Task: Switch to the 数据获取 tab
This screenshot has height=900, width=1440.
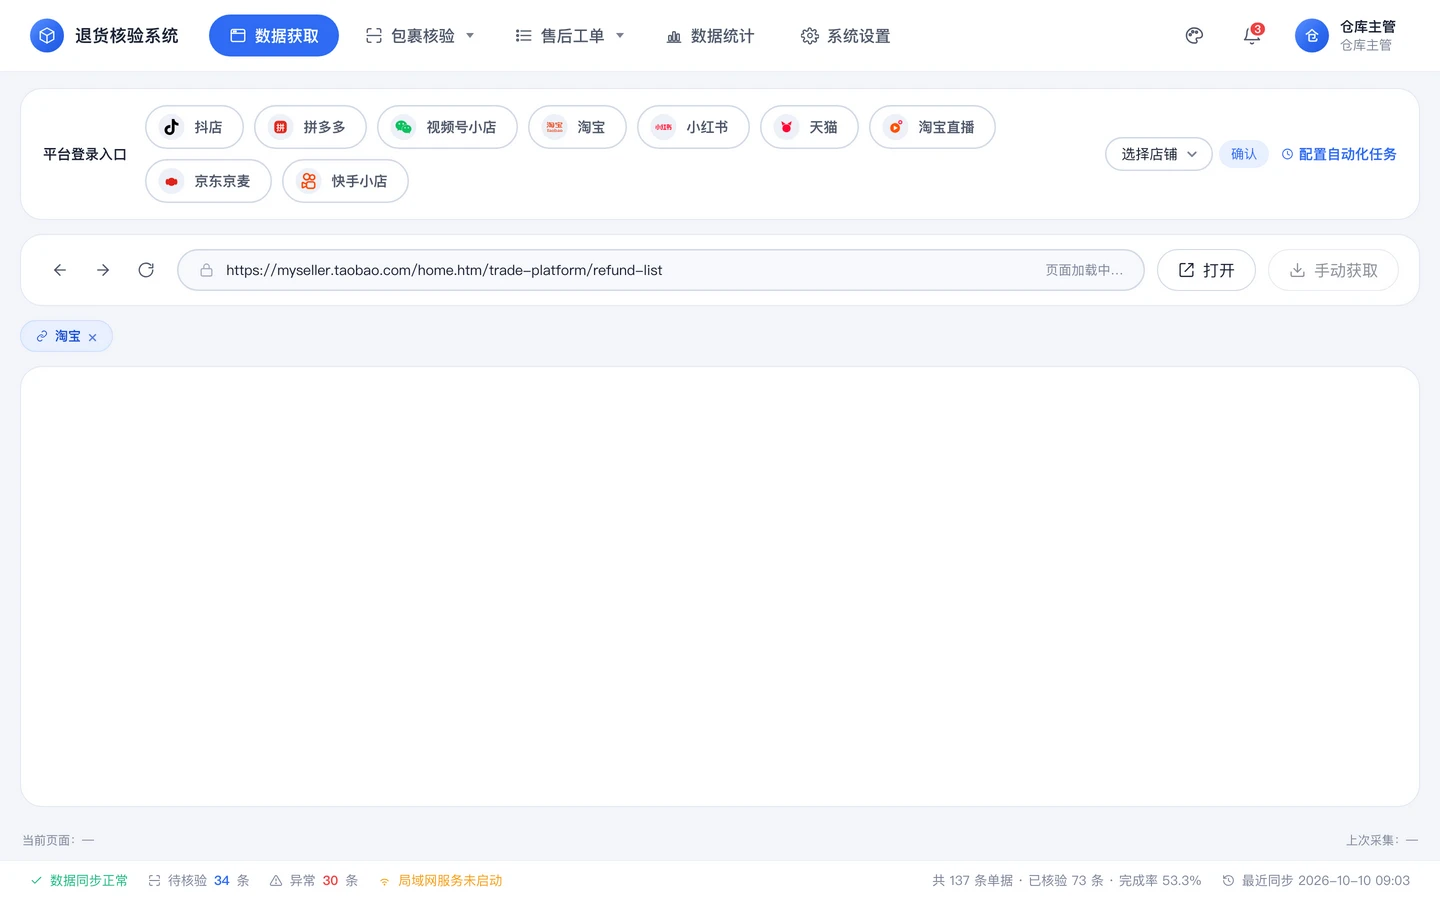Action: pos(274,36)
